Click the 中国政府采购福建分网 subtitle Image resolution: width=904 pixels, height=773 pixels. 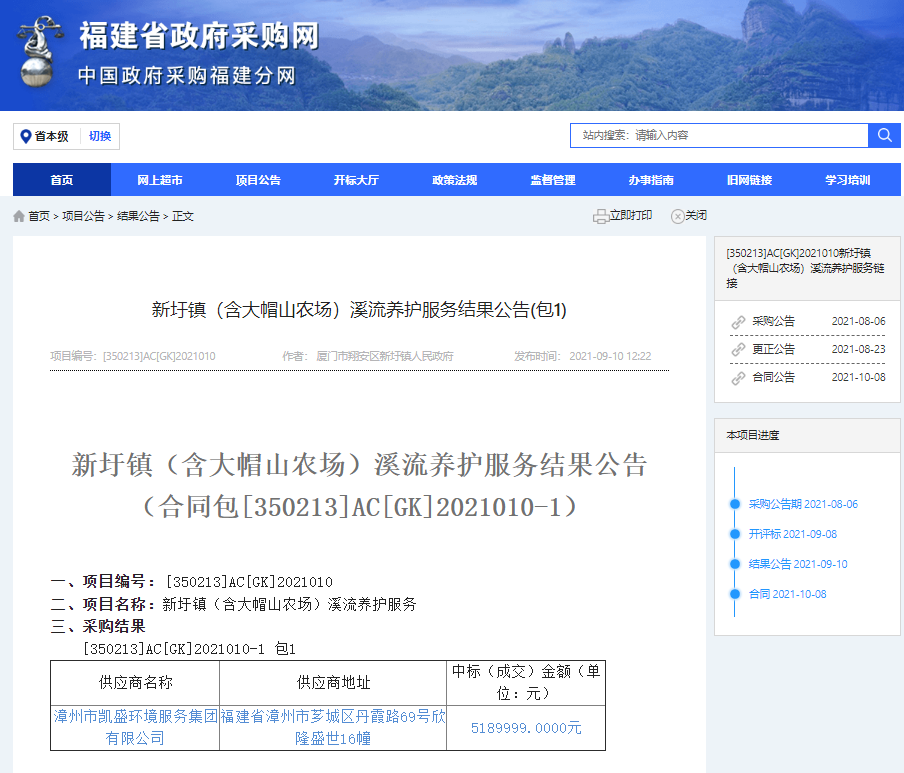pyautogui.click(x=186, y=76)
